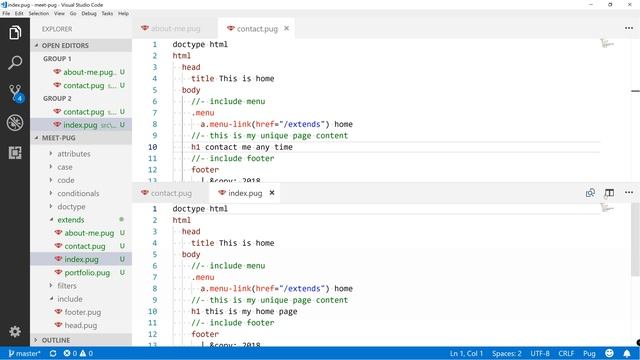Open footer.pug in include folder
This screenshot has height=360, width=640.
[81, 312]
